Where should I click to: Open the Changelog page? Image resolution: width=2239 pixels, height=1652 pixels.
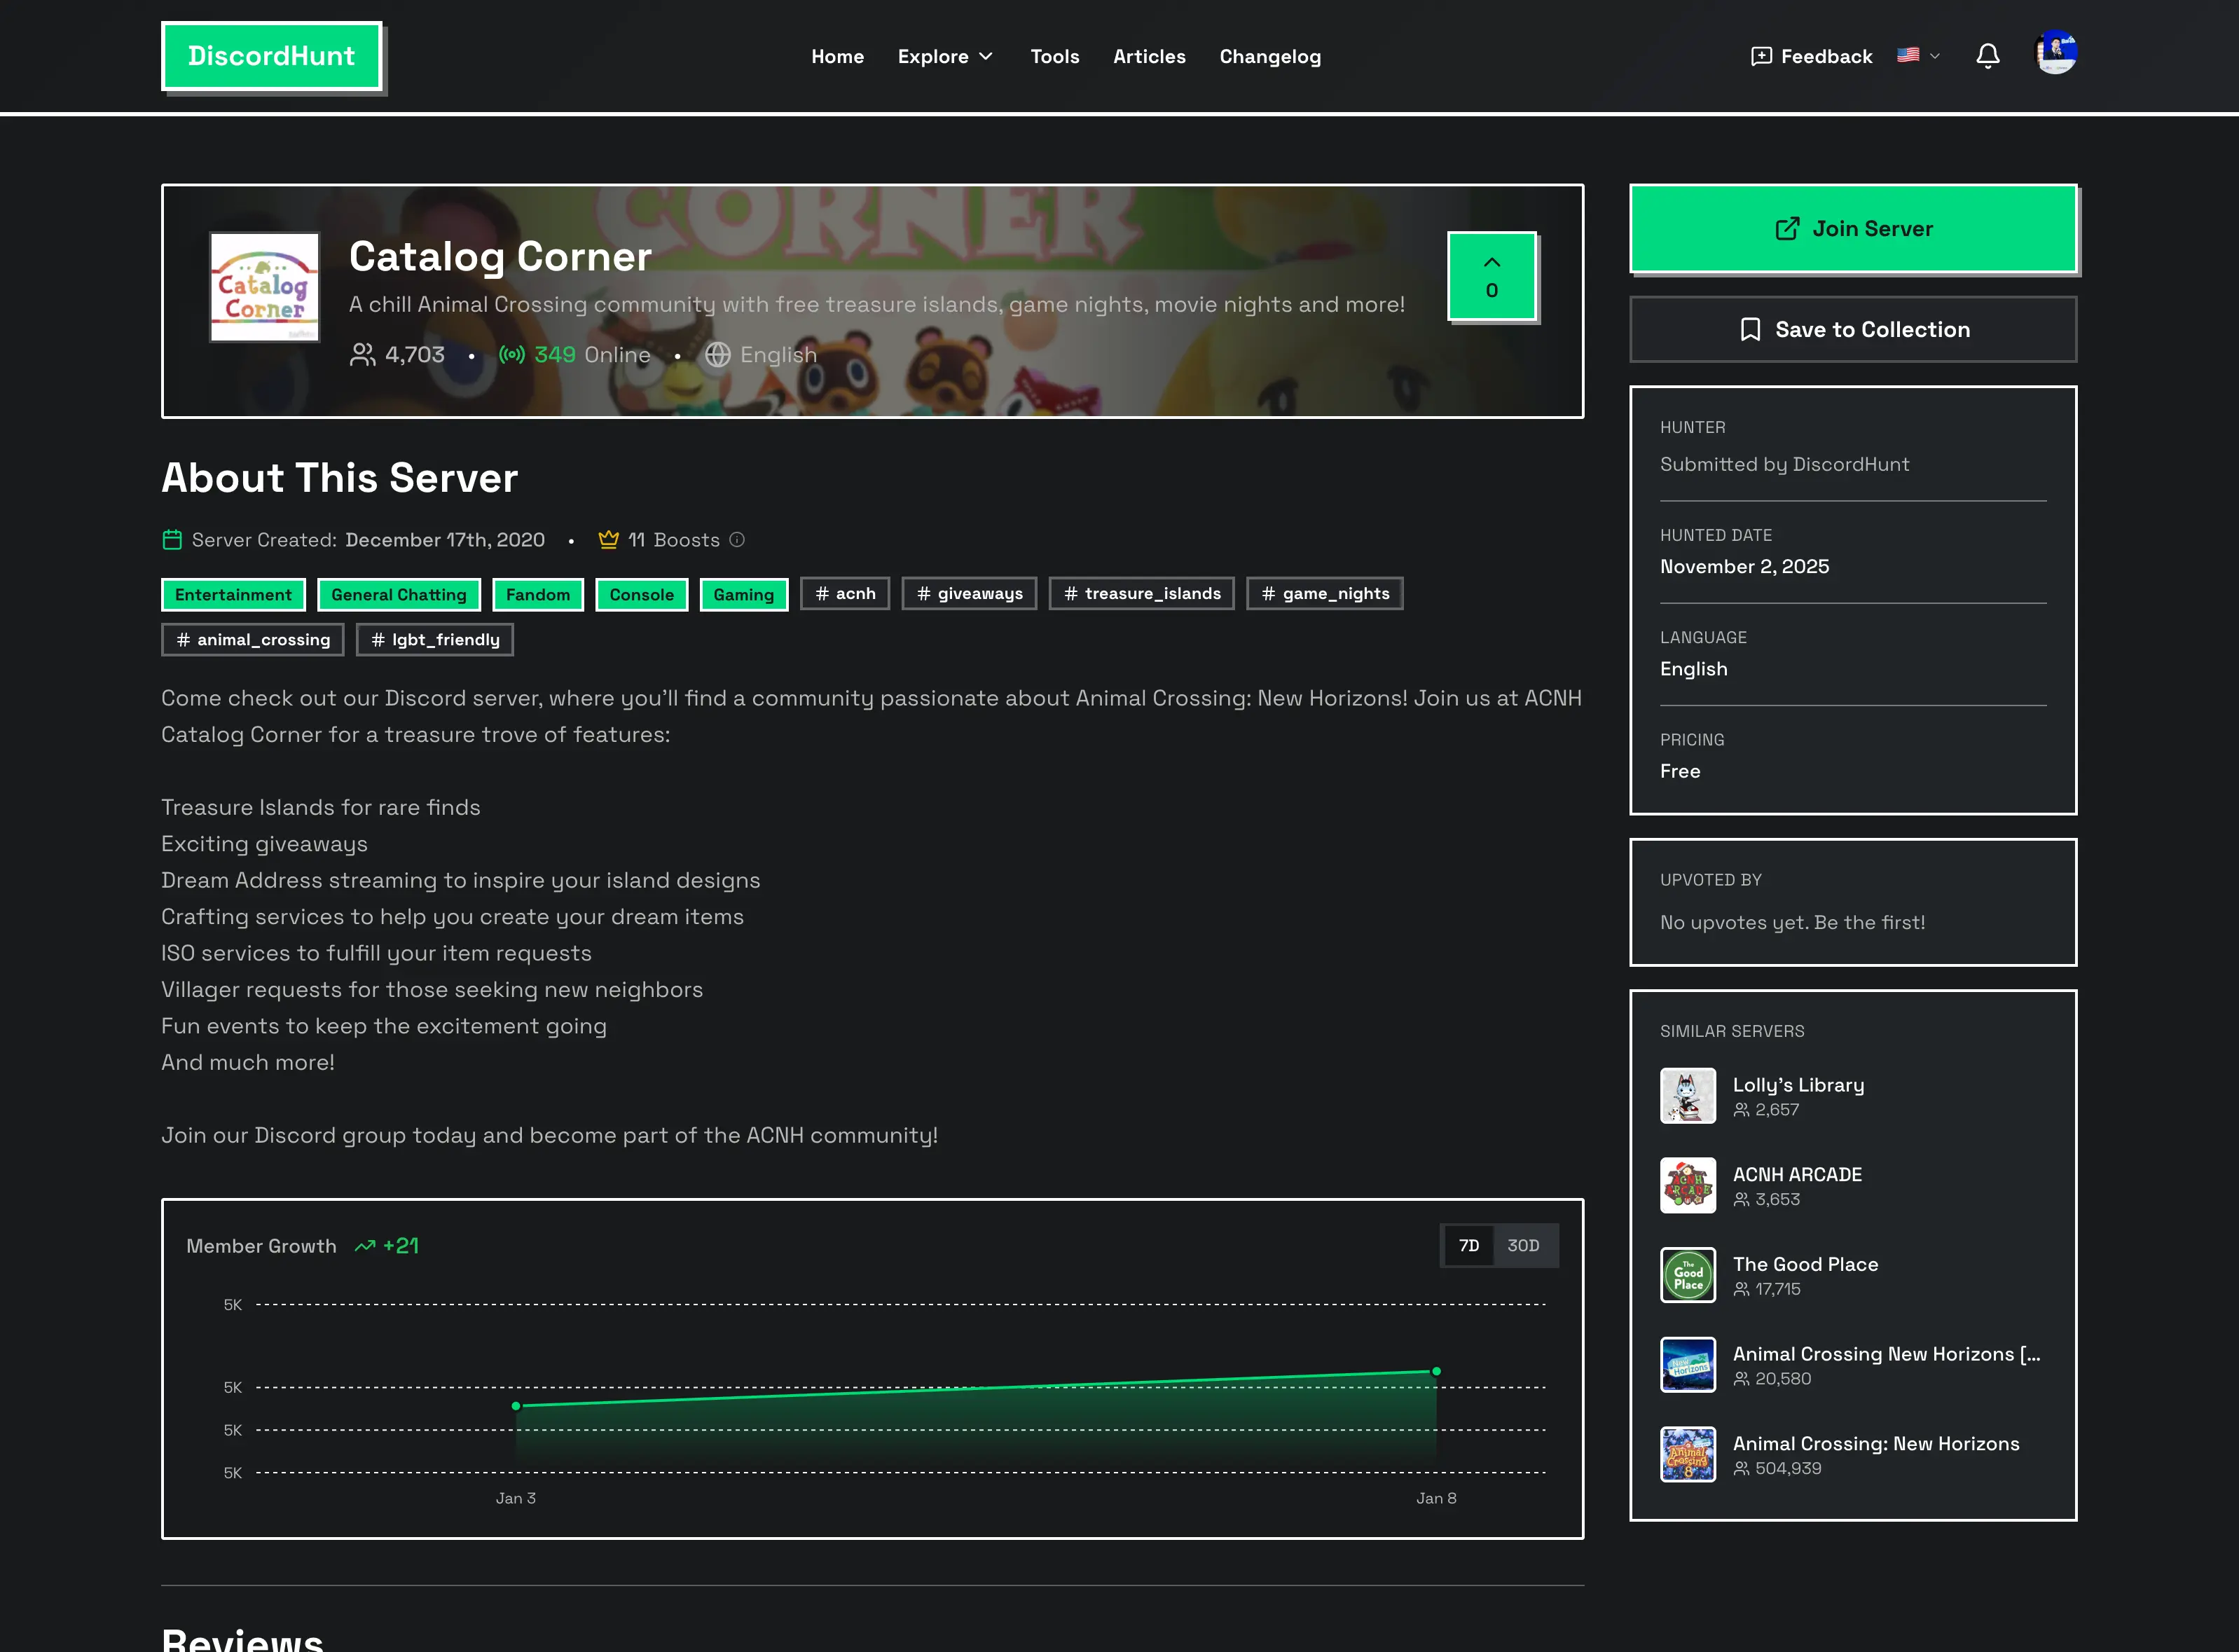pyautogui.click(x=1269, y=57)
